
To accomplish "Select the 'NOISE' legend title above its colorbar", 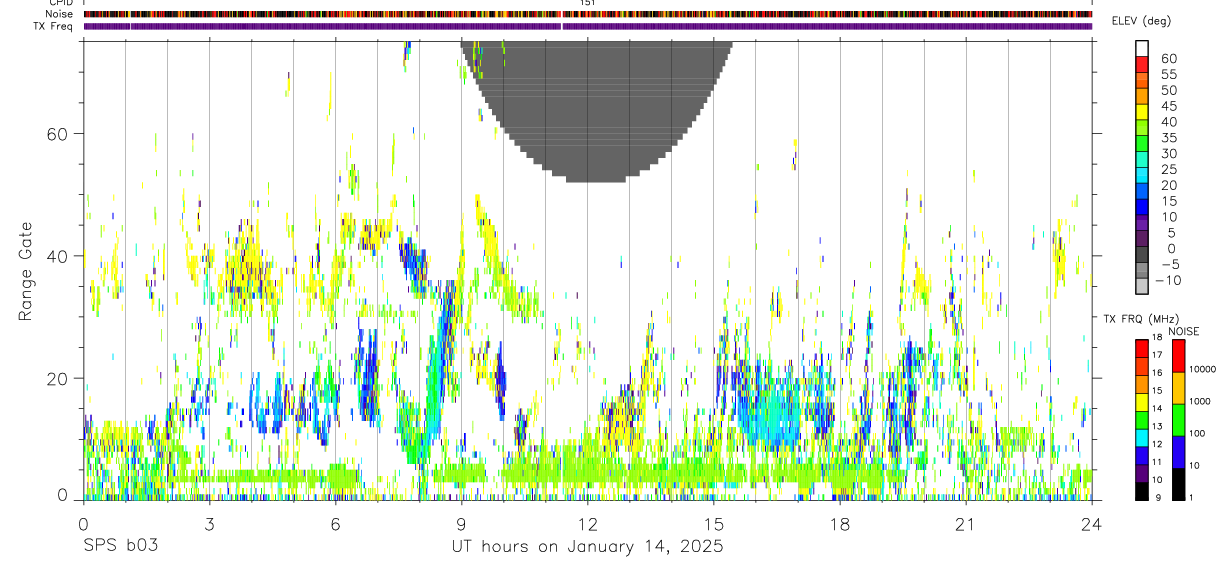I will click(x=1183, y=331).
